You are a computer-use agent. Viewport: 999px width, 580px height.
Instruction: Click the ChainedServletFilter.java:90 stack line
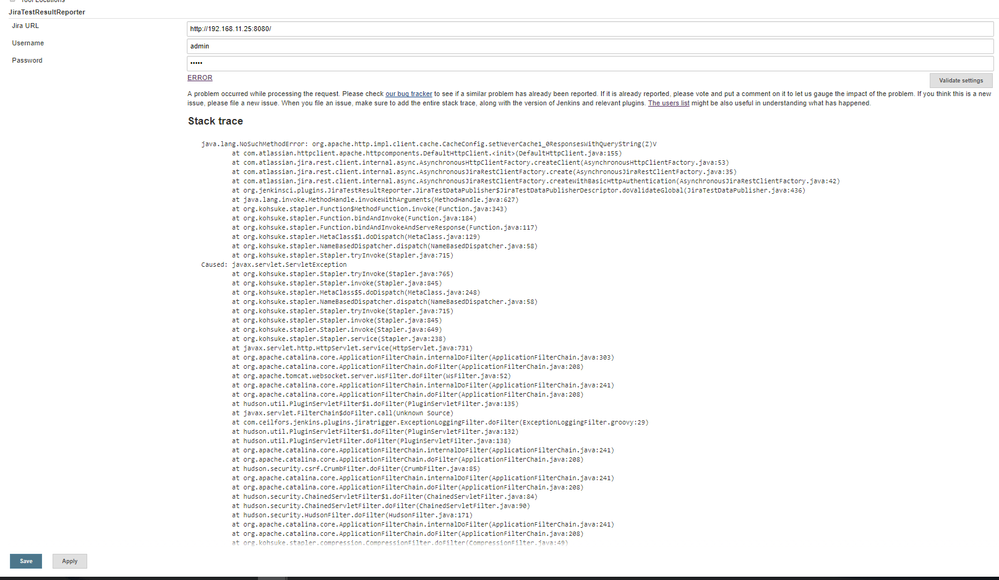pos(380,506)
